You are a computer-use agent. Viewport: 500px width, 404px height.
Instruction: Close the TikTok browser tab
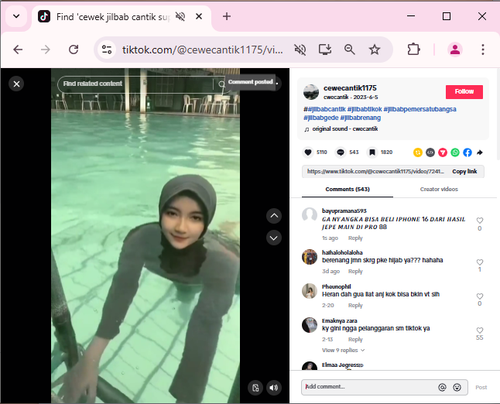click(199, 16)
